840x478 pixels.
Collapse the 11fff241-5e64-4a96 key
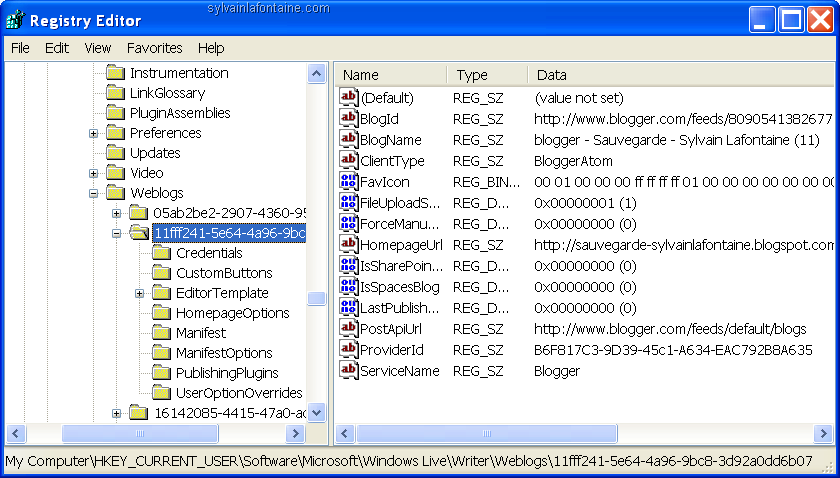pyautogui.click(x=116, y=233)
